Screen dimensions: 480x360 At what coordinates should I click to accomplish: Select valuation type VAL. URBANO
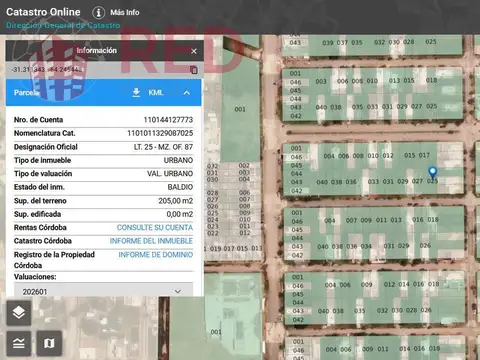tap(170, 174)
